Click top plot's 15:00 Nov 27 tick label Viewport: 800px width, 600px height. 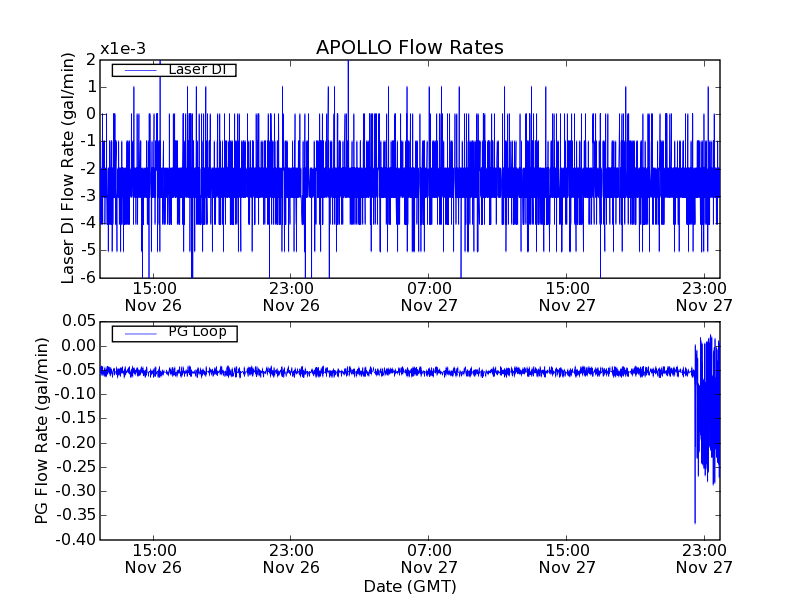point(567,296)
